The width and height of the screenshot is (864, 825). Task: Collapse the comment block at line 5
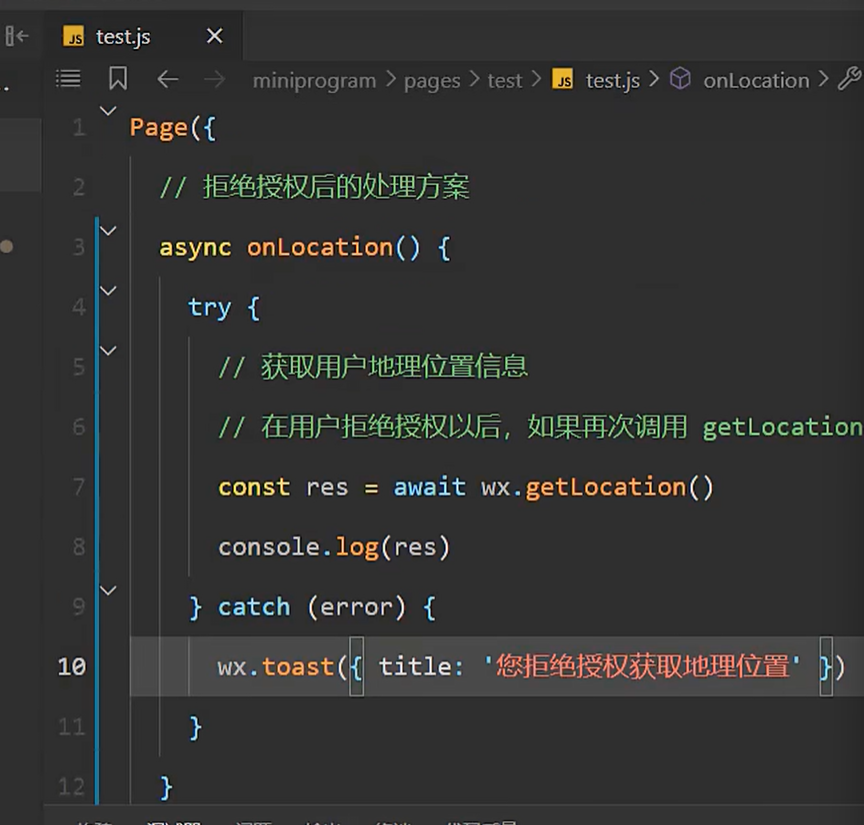pyautogui.click(x=108, y=351)
